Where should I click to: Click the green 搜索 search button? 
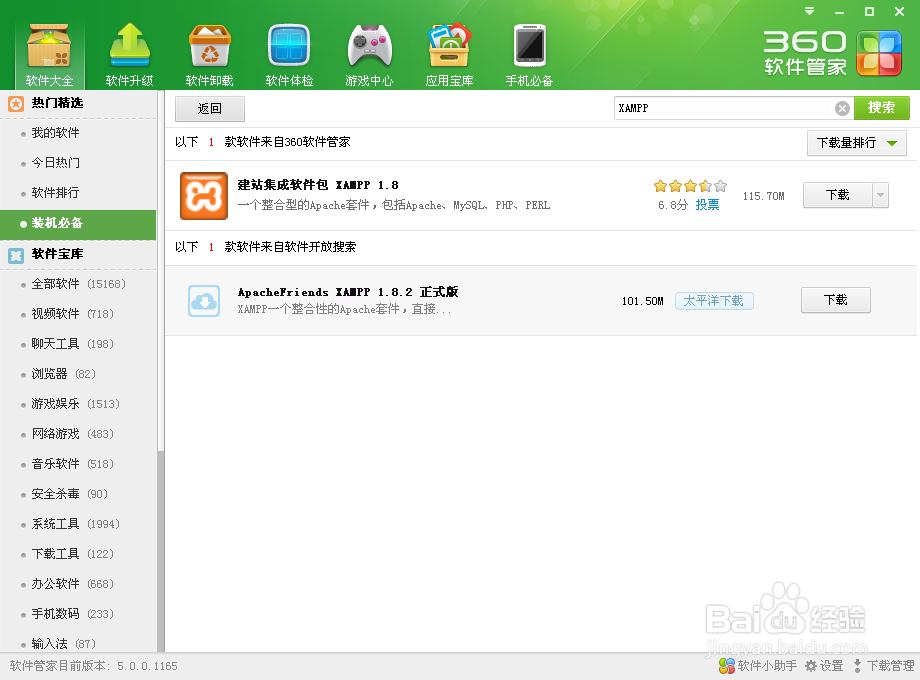point(882,108)
